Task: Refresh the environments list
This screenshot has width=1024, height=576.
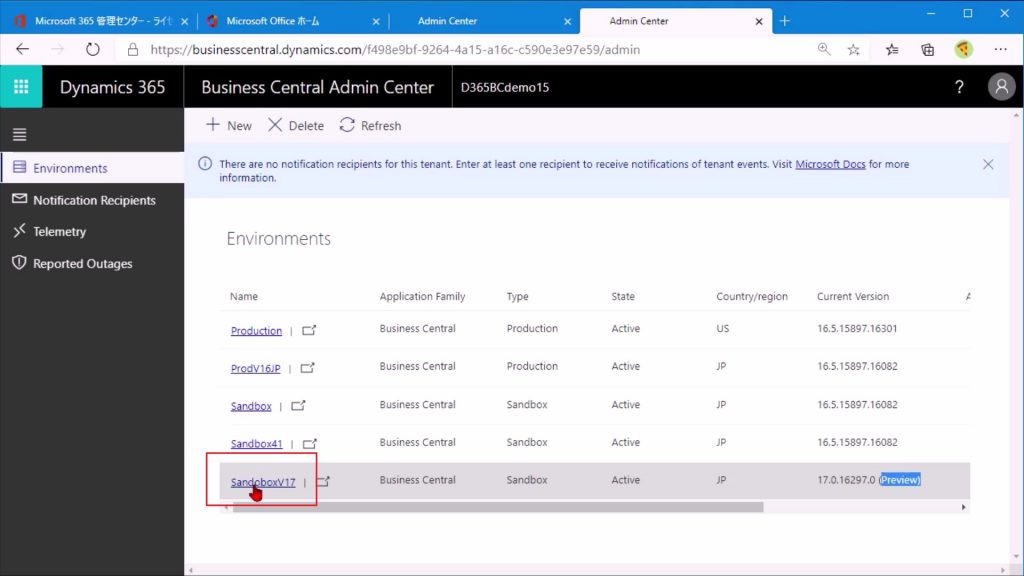Action: pos(370,125)
